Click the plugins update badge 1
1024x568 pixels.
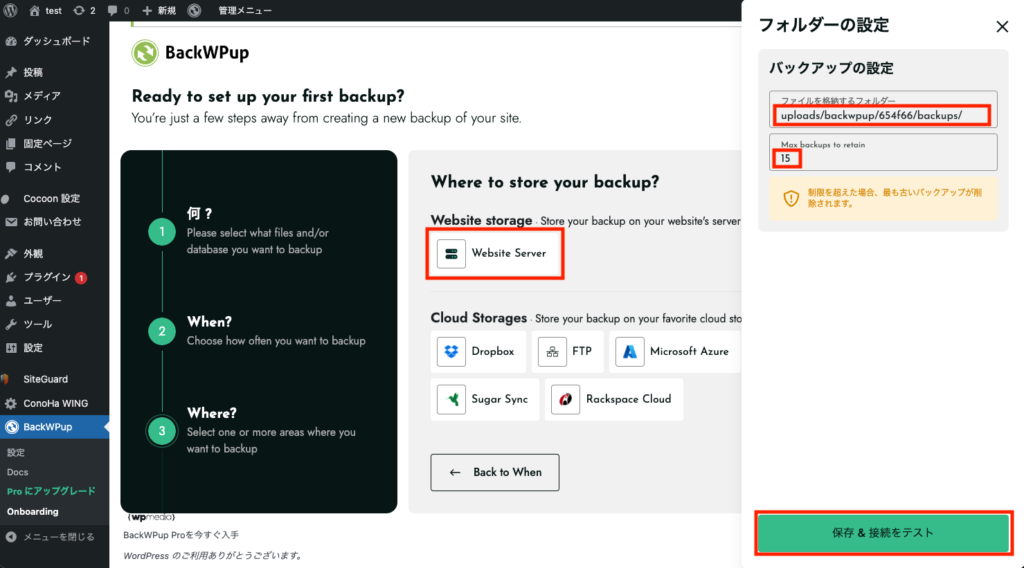(81, 278)
